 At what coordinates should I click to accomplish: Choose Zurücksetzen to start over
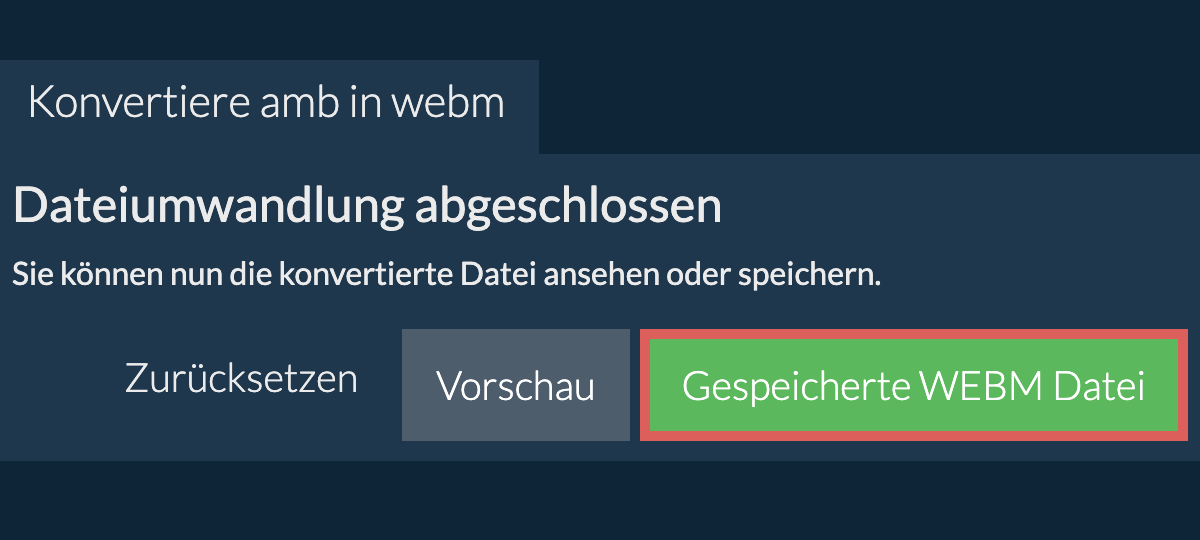241,379
